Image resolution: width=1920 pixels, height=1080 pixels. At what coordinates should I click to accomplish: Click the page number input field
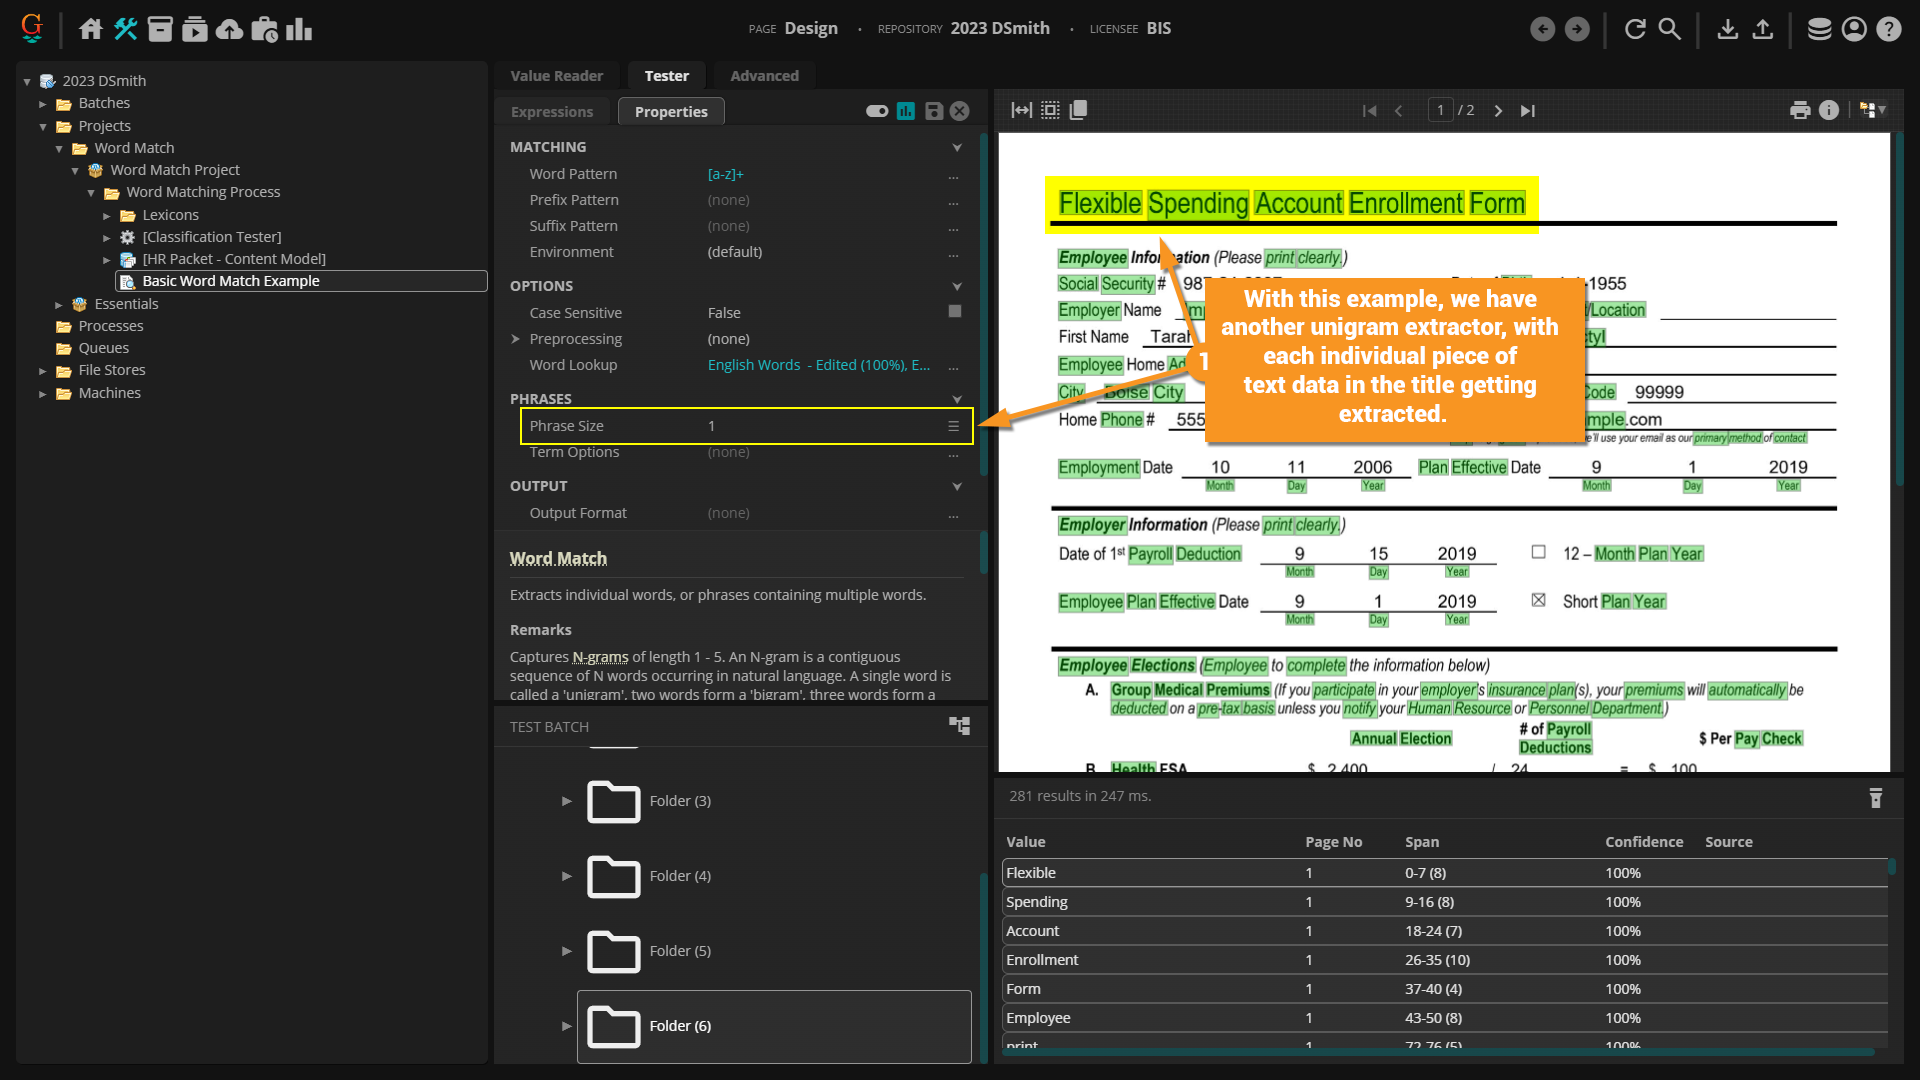1440,111
